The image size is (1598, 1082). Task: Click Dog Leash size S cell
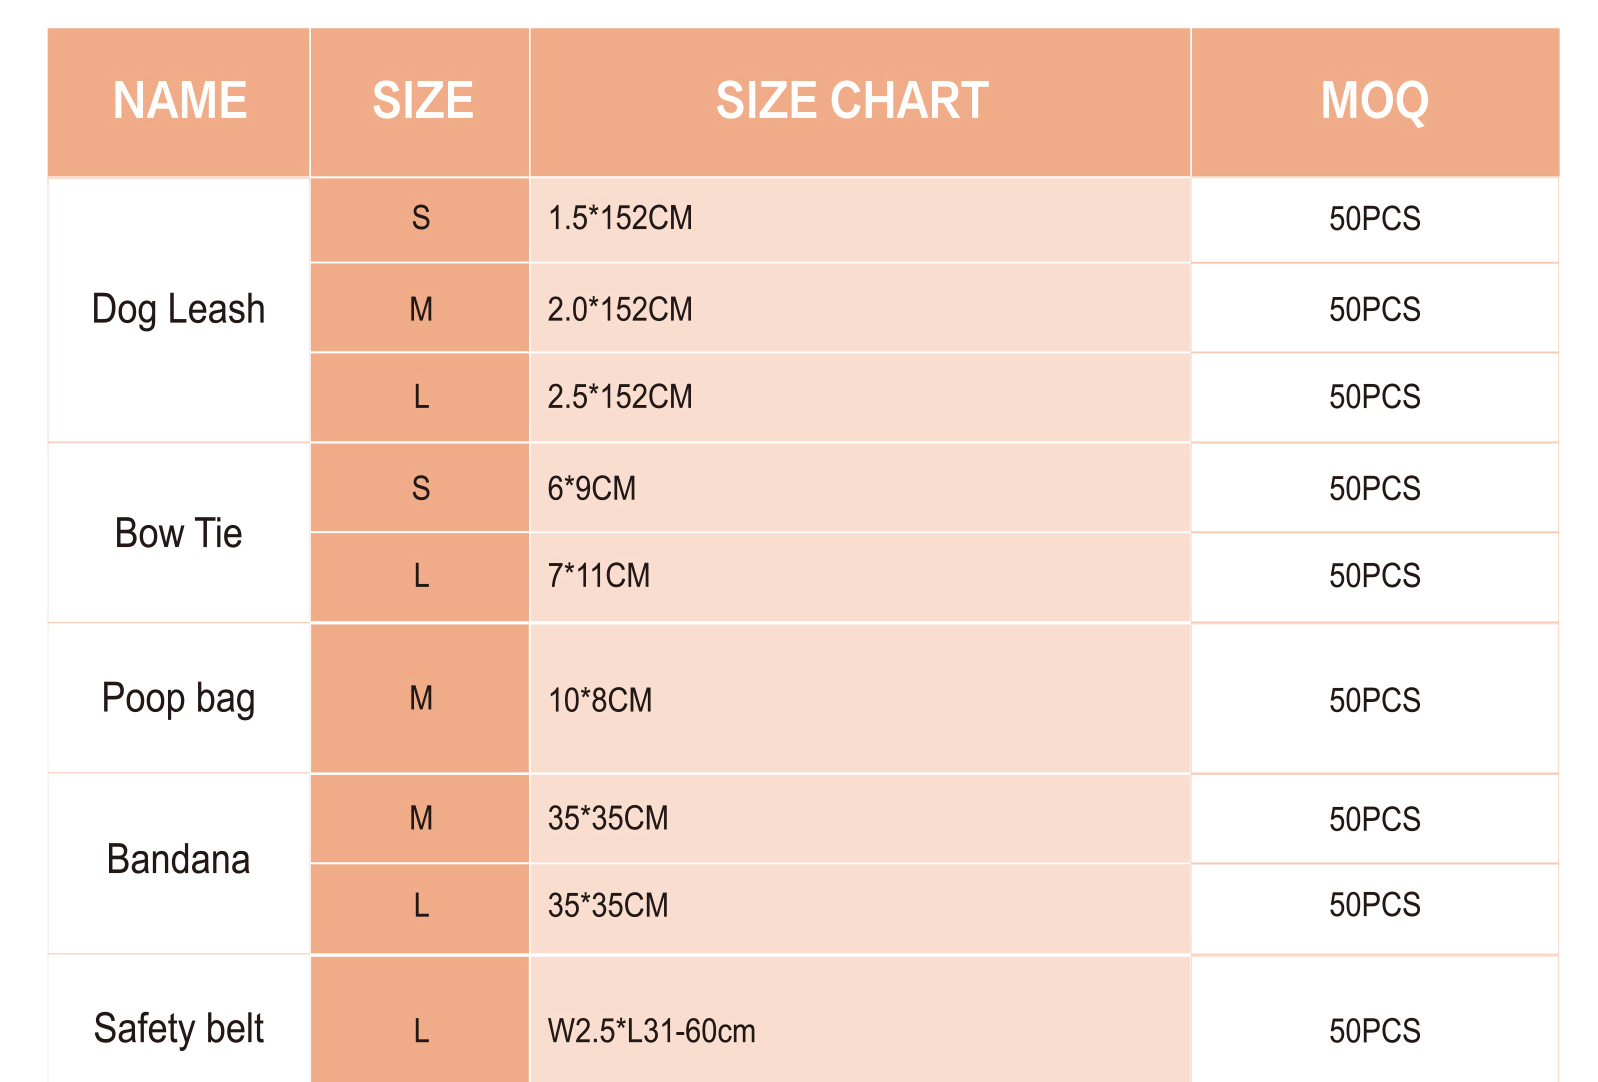[x=421, y=218]
